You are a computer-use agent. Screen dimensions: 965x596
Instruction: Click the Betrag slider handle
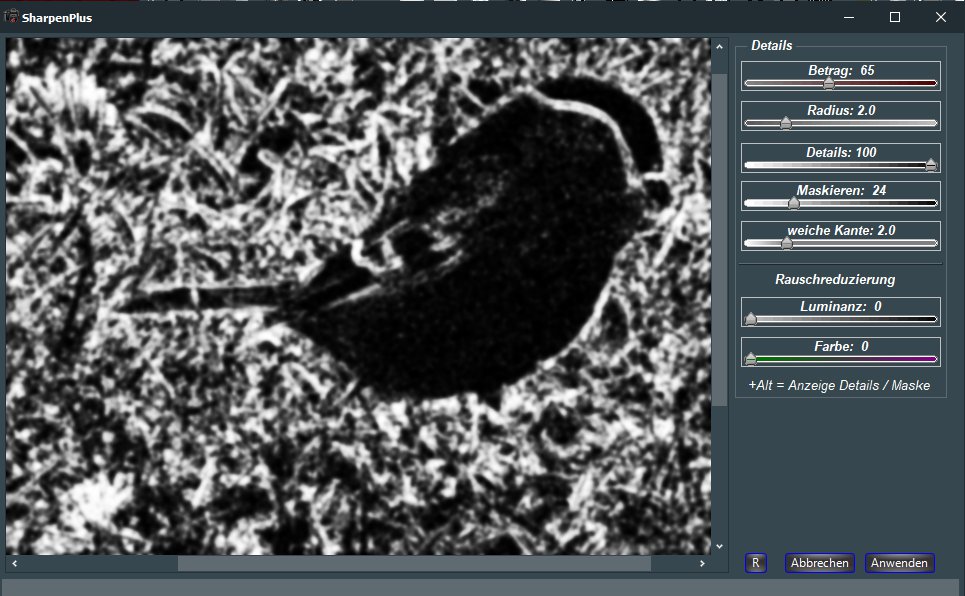tap(828, 84)
